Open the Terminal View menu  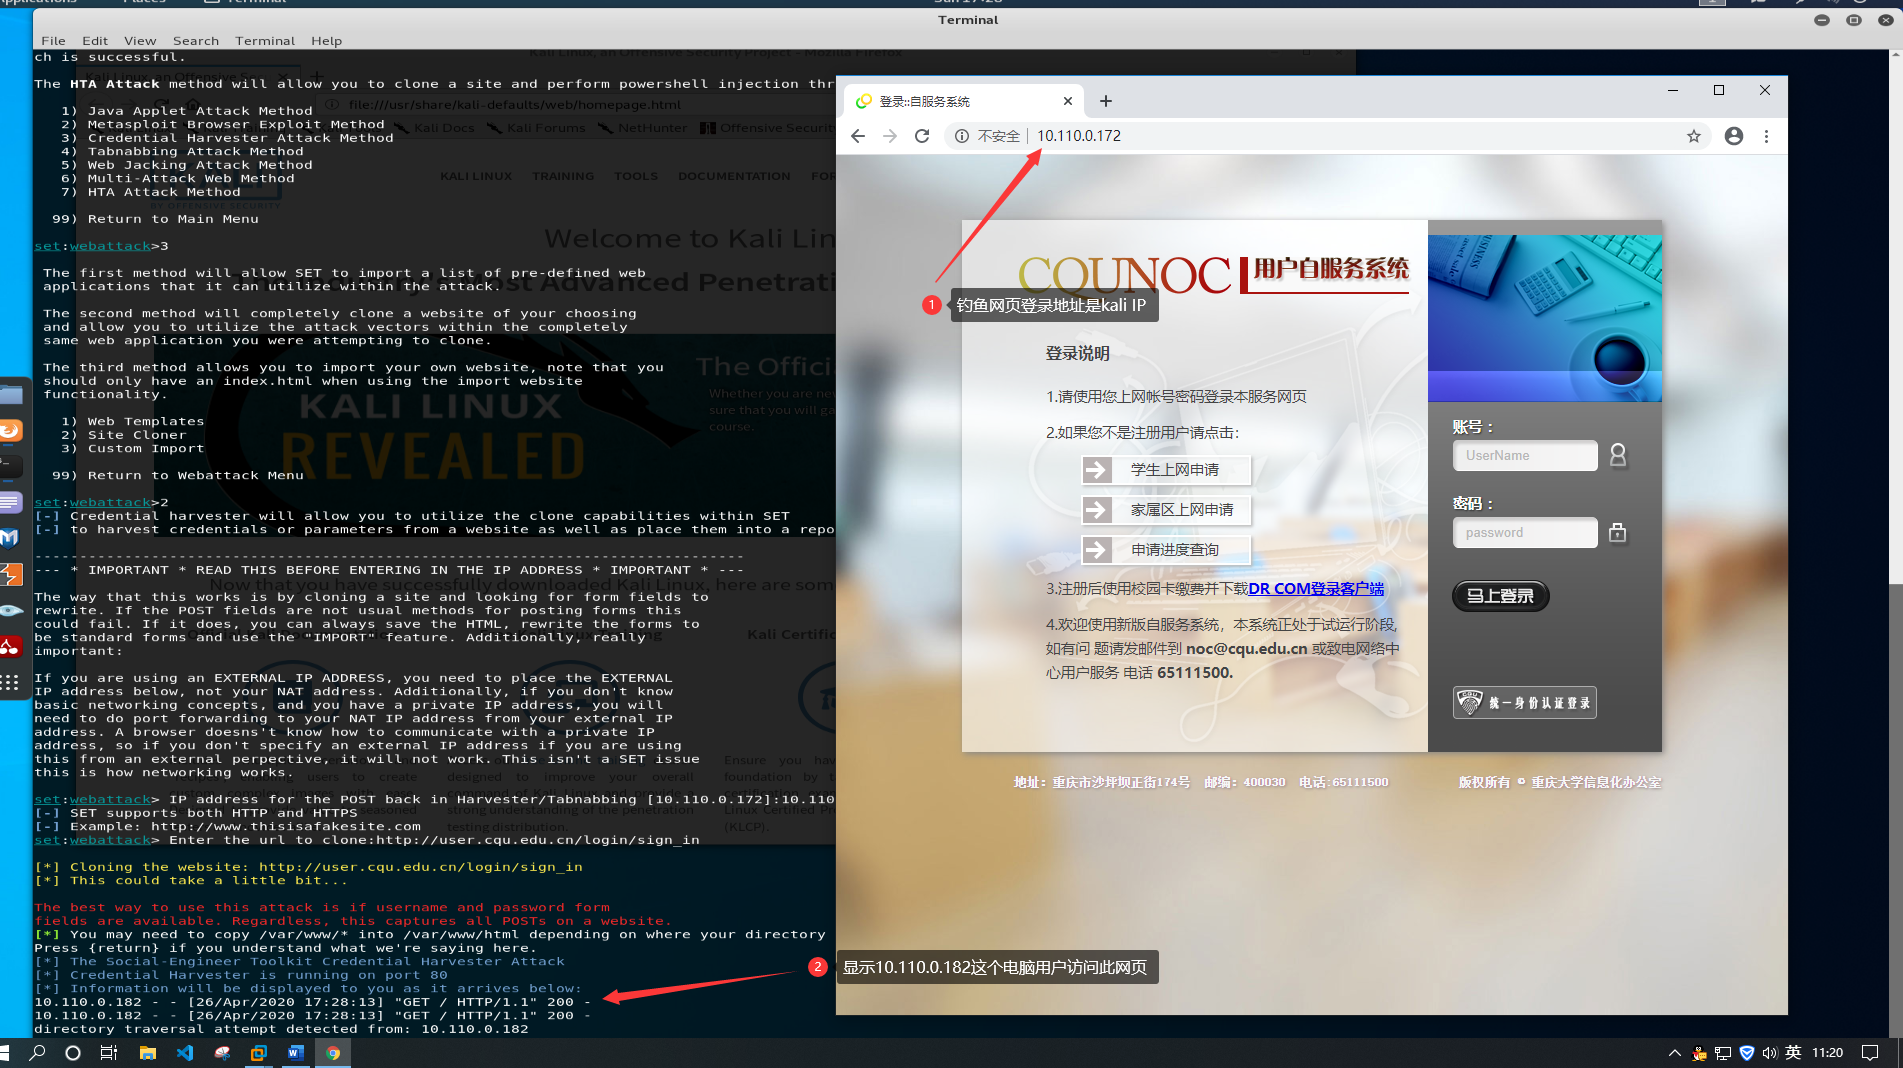pos(140,41)
